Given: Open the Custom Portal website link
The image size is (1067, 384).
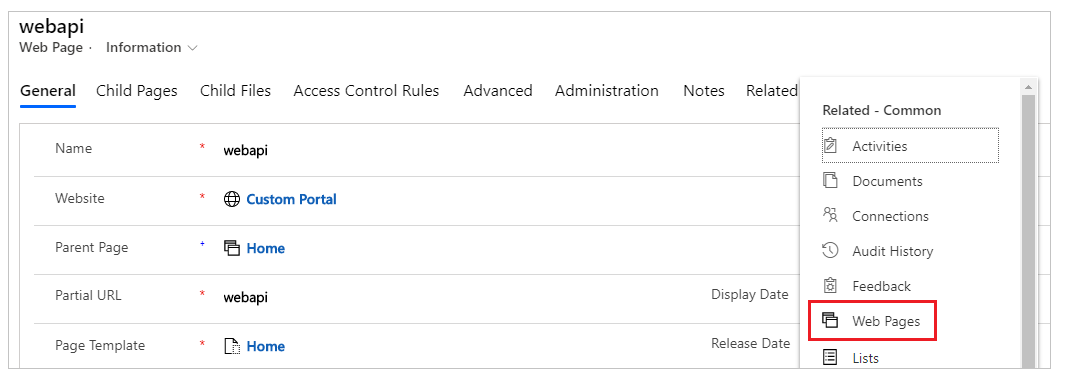Looking at the screenshot, I should pyautogui.click(x=291, y=199).
